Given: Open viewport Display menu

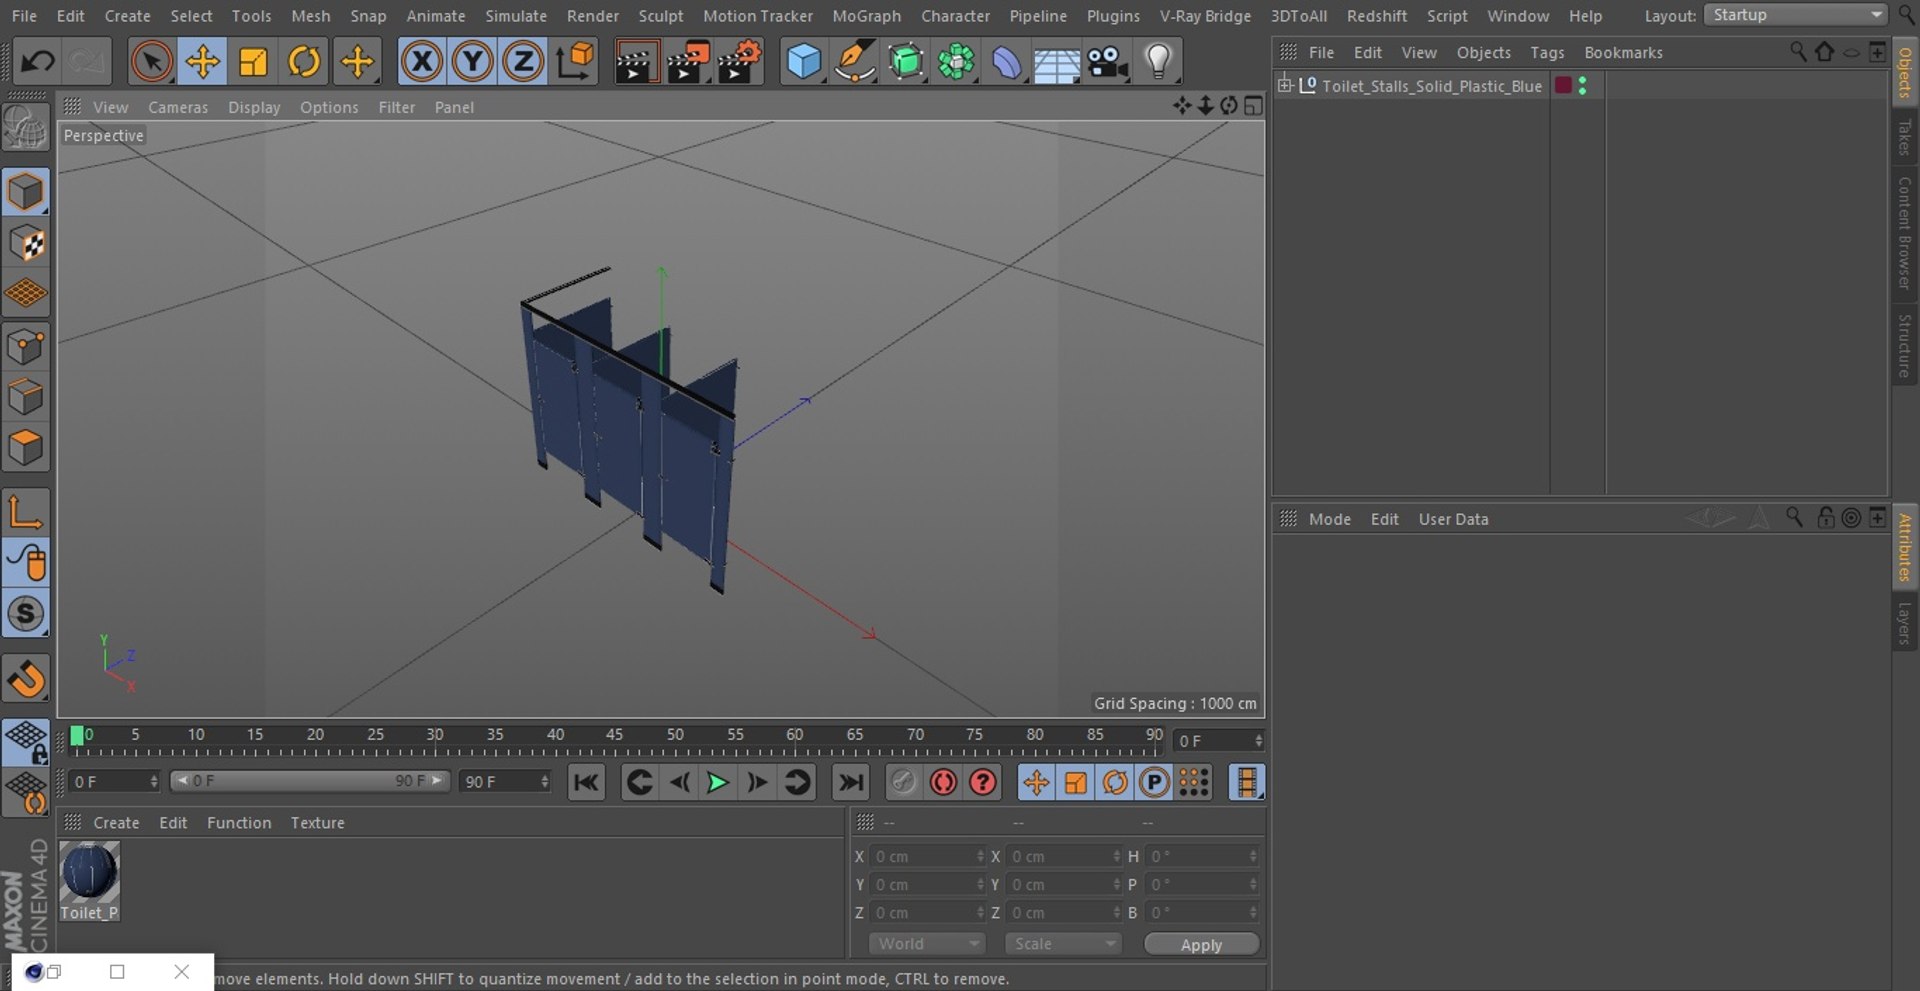Looking at the screenshot, I should [x=254, y=107].
